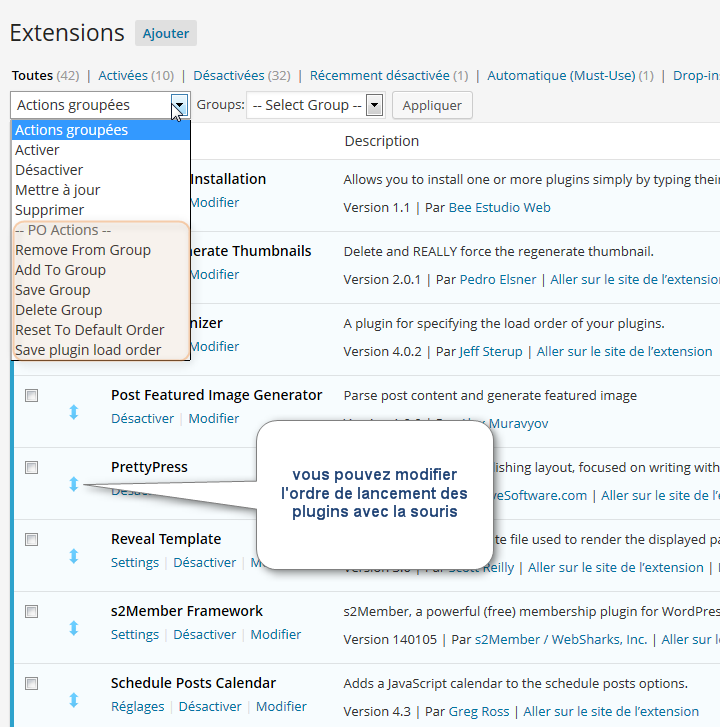Click Désactiver under Reveal Template
Viewport: 720px width, 727px height.
(x=204, y=562)
